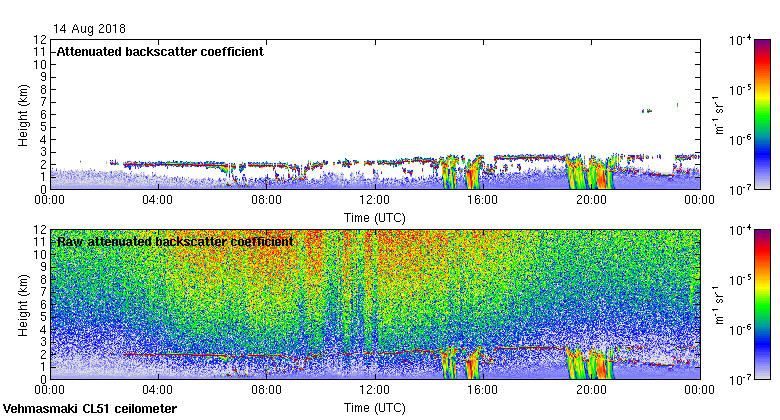Click the "Height (km)" axis label of the upper plot
The image size is (780, 420).
point(23,115)
